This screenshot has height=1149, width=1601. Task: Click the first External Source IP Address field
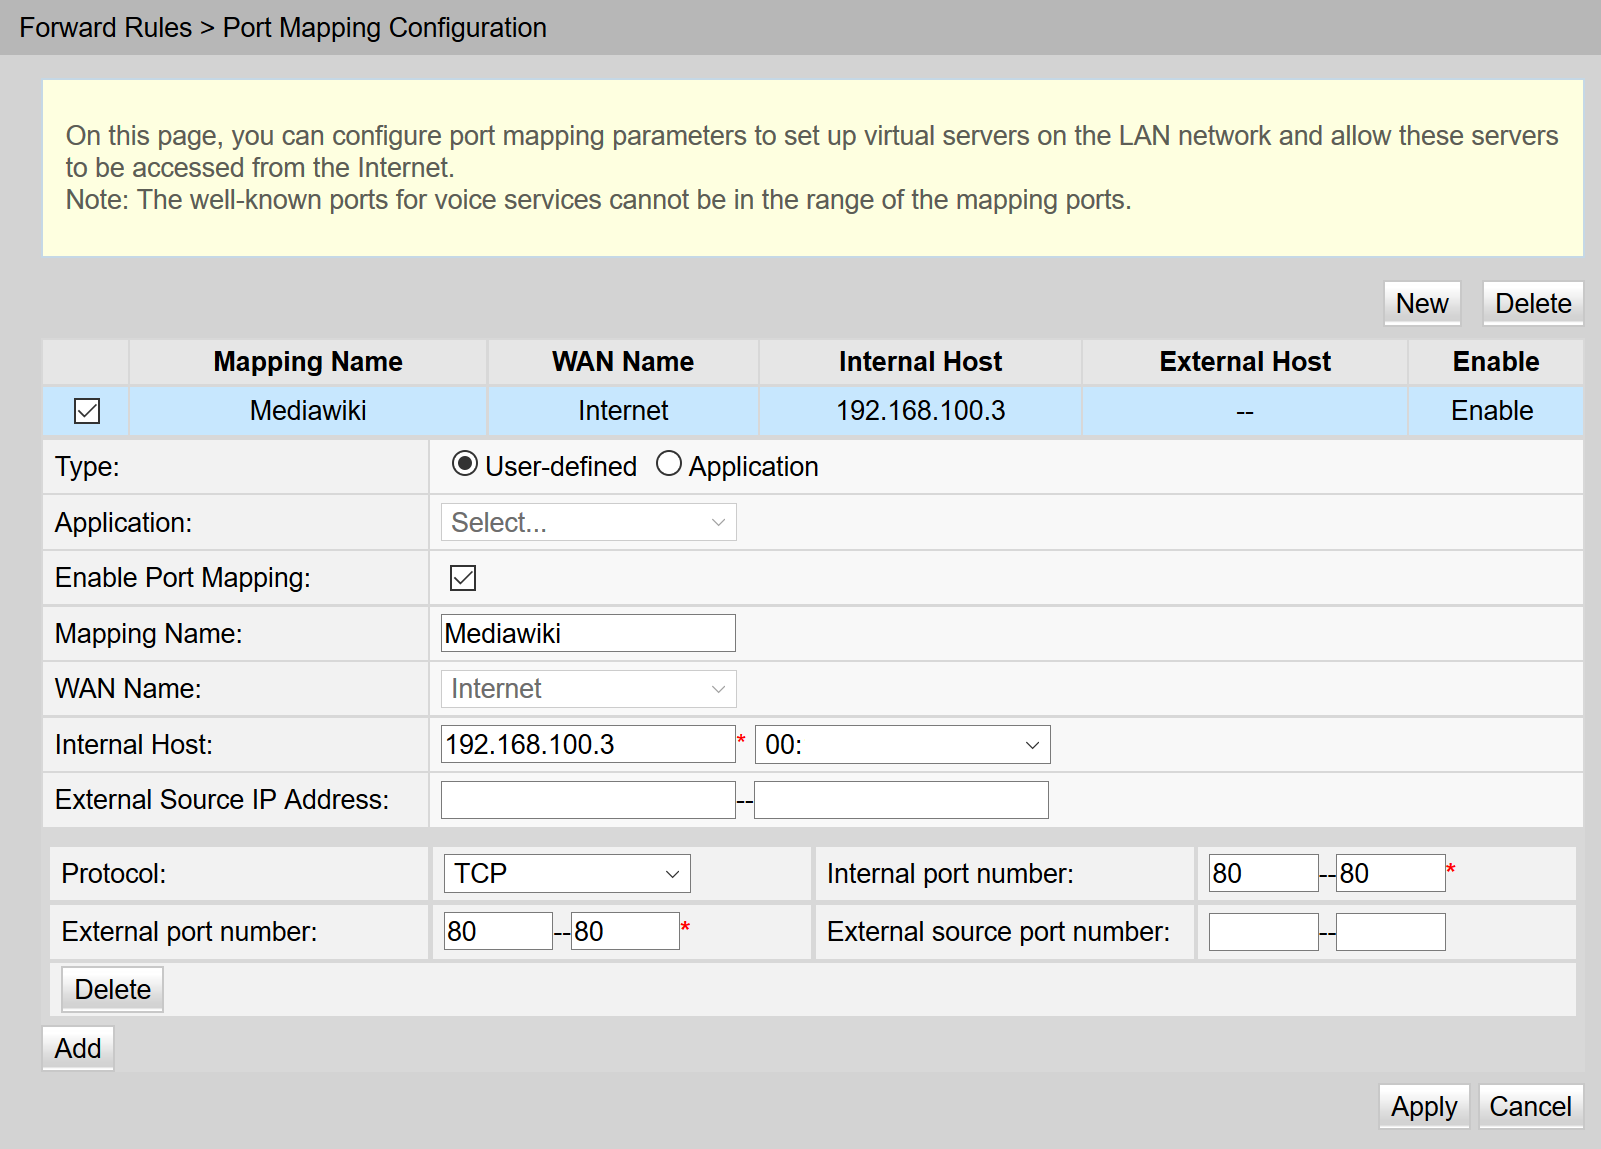588,800
